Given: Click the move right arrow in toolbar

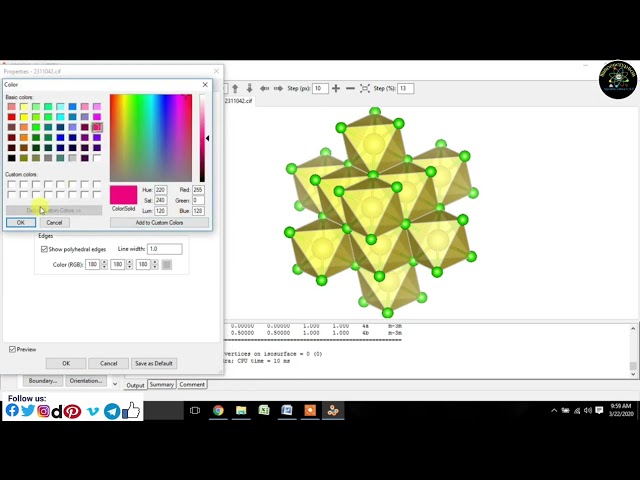Looking at the screenshot, I should coord(278,88).
